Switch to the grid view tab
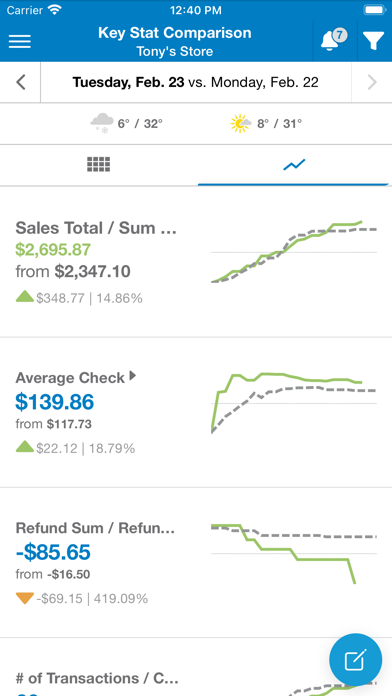 point(98,165)
